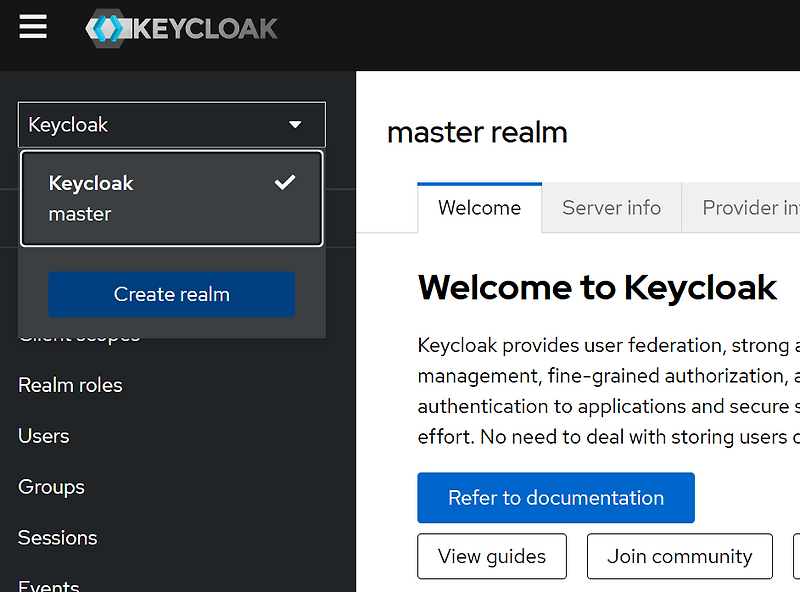Click the Keycloak logo
800x592 pixels.
point(181,27)
